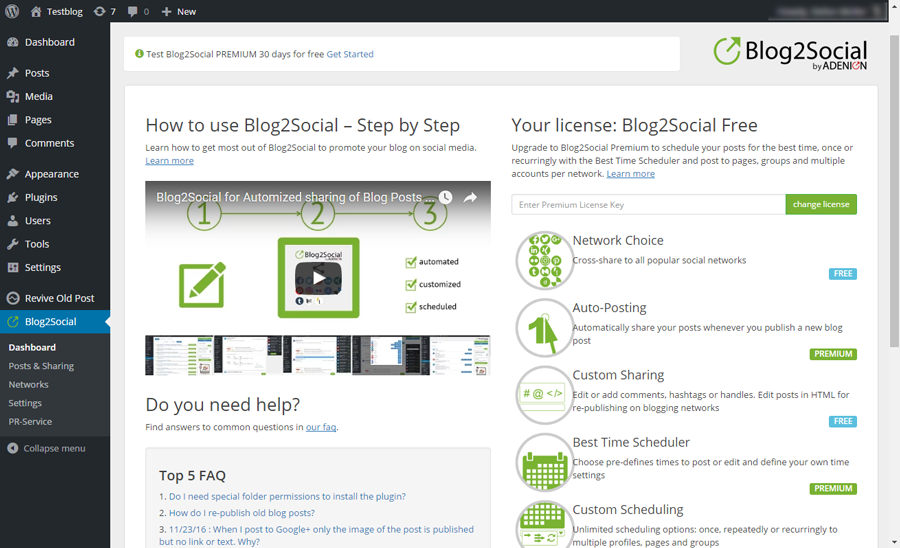Open Networks submenu item
This screenshot has height=548, width=900.
click(28, 384)
